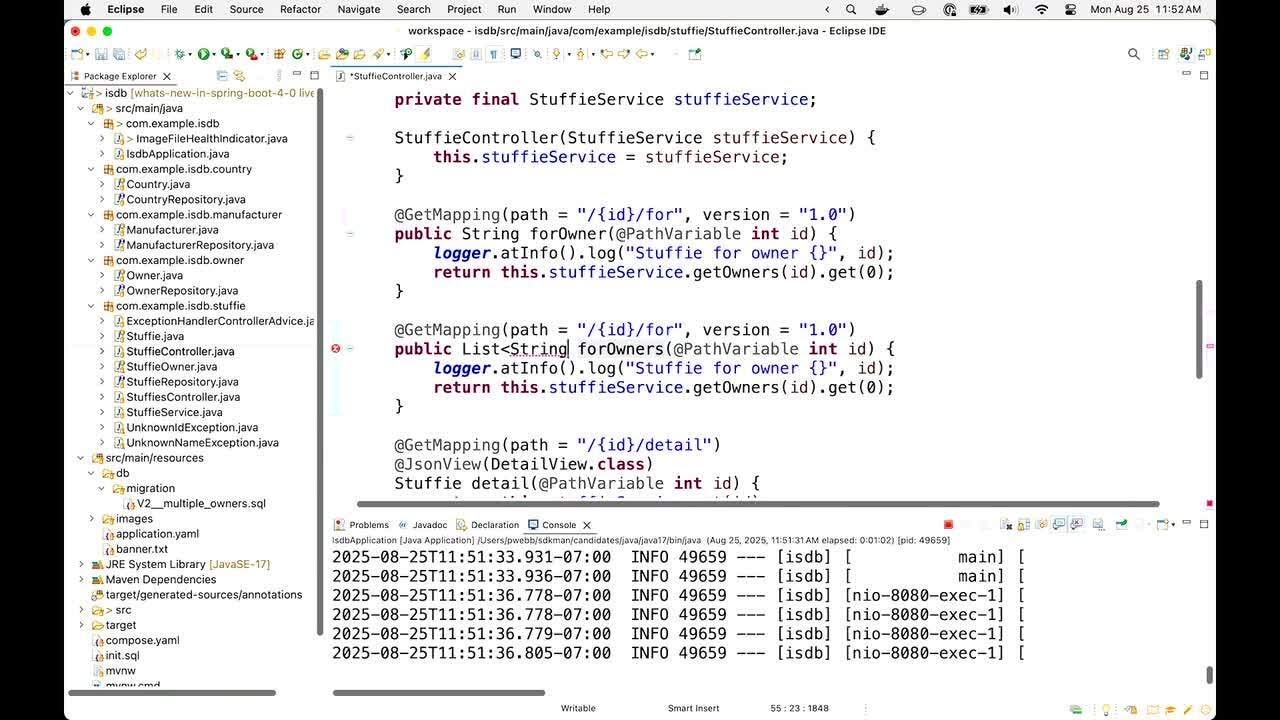This screenshot has height=720, width=1280.
Task: Close the StuffieController.java editor tab
Action: click(x=452, y=76)
